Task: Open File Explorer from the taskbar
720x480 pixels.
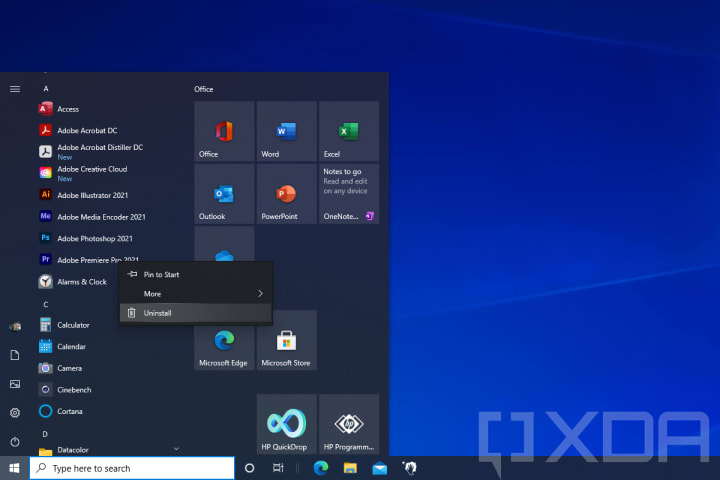Action: (x=350, y=468)
